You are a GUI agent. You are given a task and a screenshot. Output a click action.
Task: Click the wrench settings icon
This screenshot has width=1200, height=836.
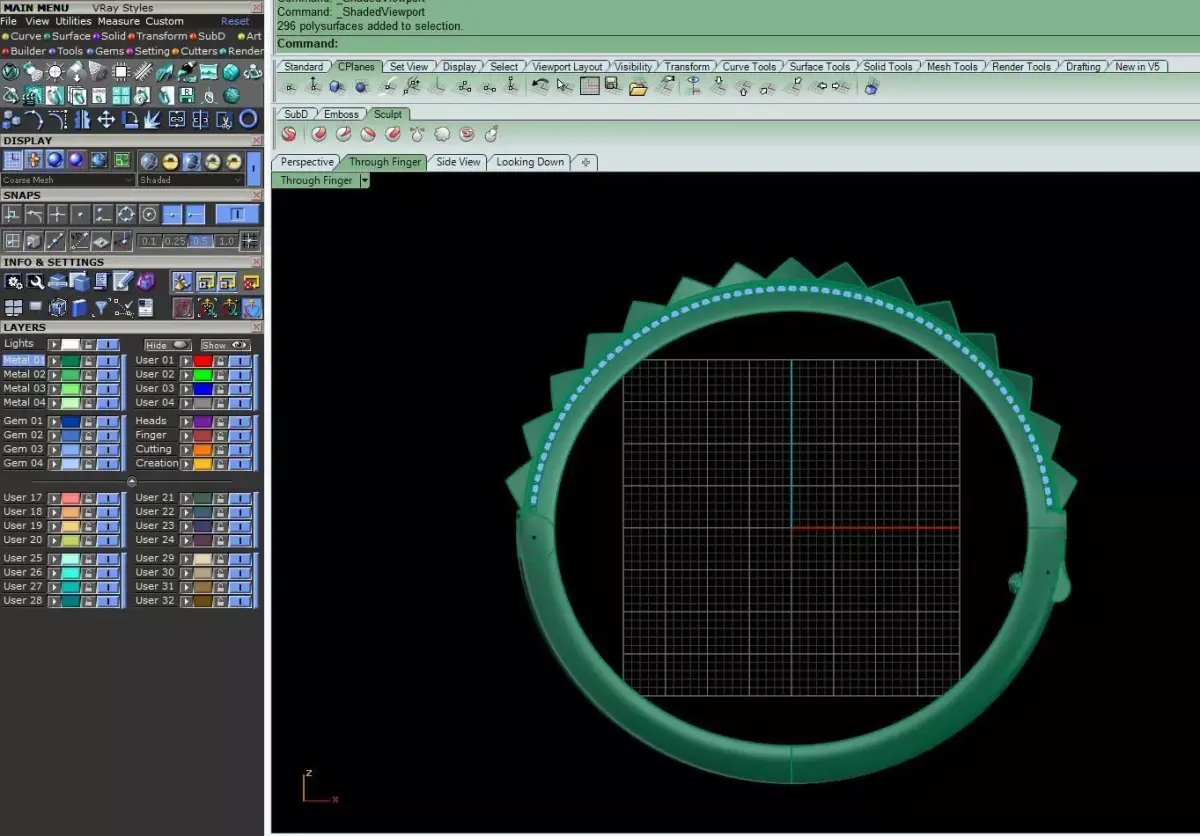tap(35, 281)
